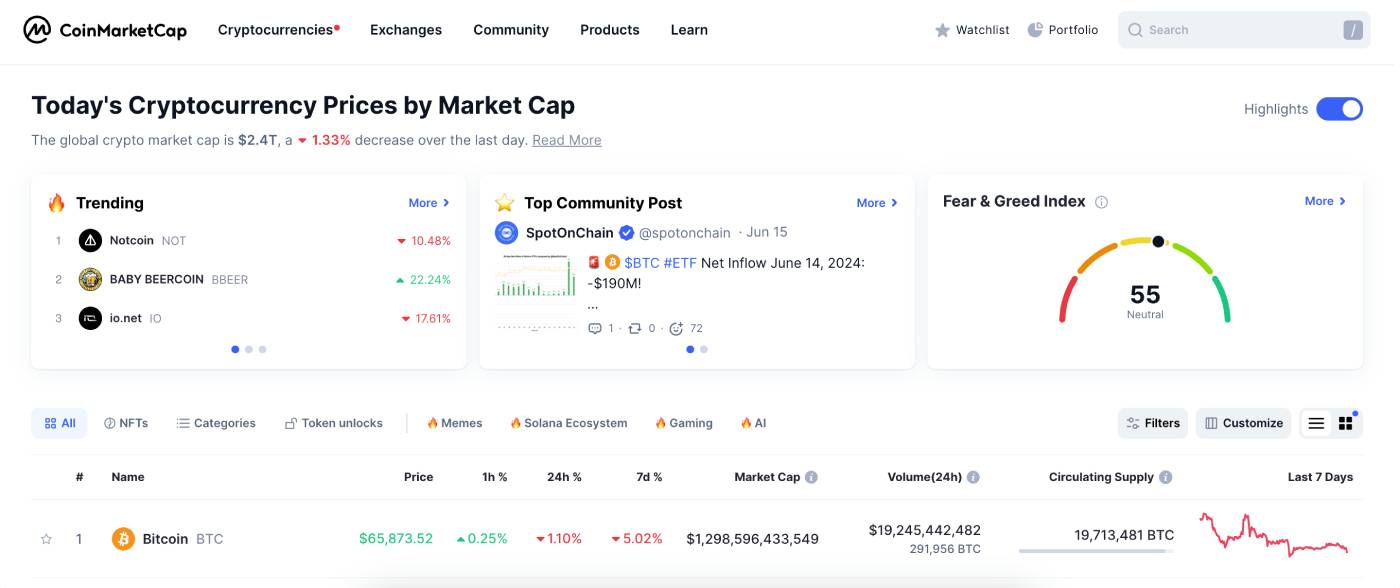Open Cryptocurrencies menu
The height and width of the screenshot is (588, 1400).
pos(278,30)
